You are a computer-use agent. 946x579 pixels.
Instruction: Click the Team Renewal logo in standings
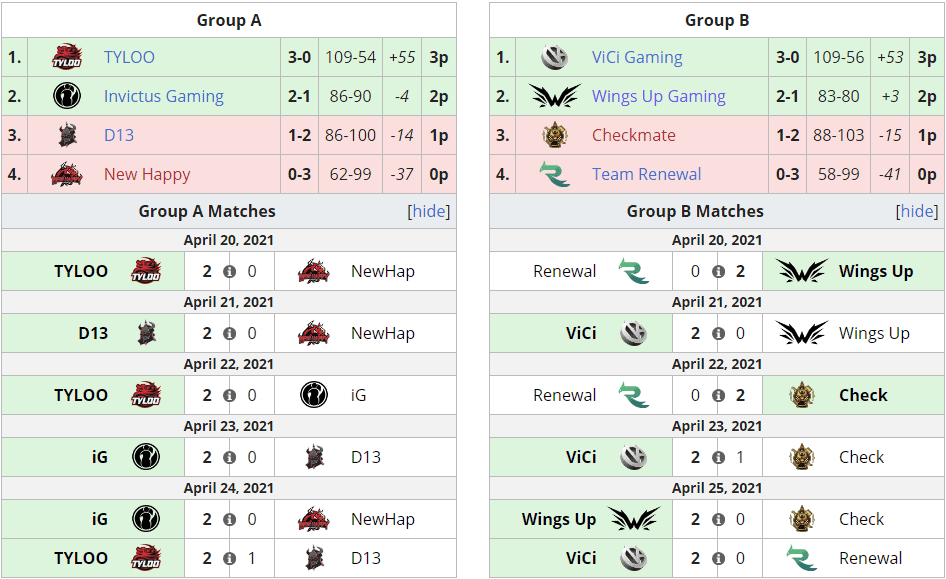tap(554, 174)
